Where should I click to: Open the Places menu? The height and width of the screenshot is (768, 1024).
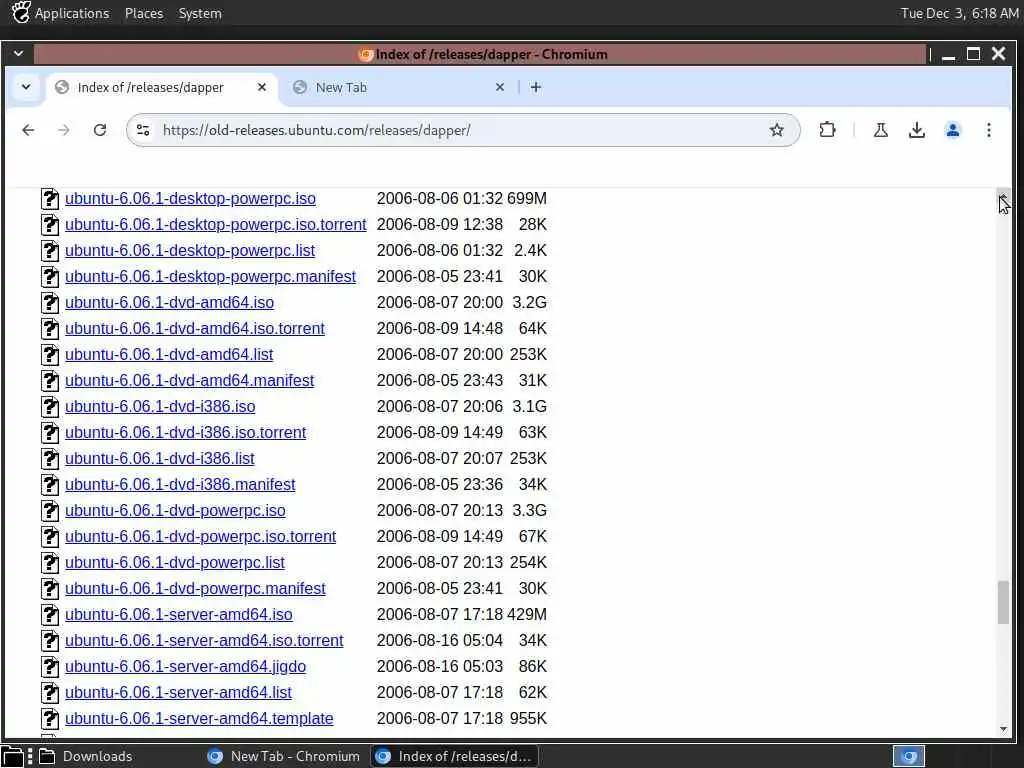tap(144, 13)
